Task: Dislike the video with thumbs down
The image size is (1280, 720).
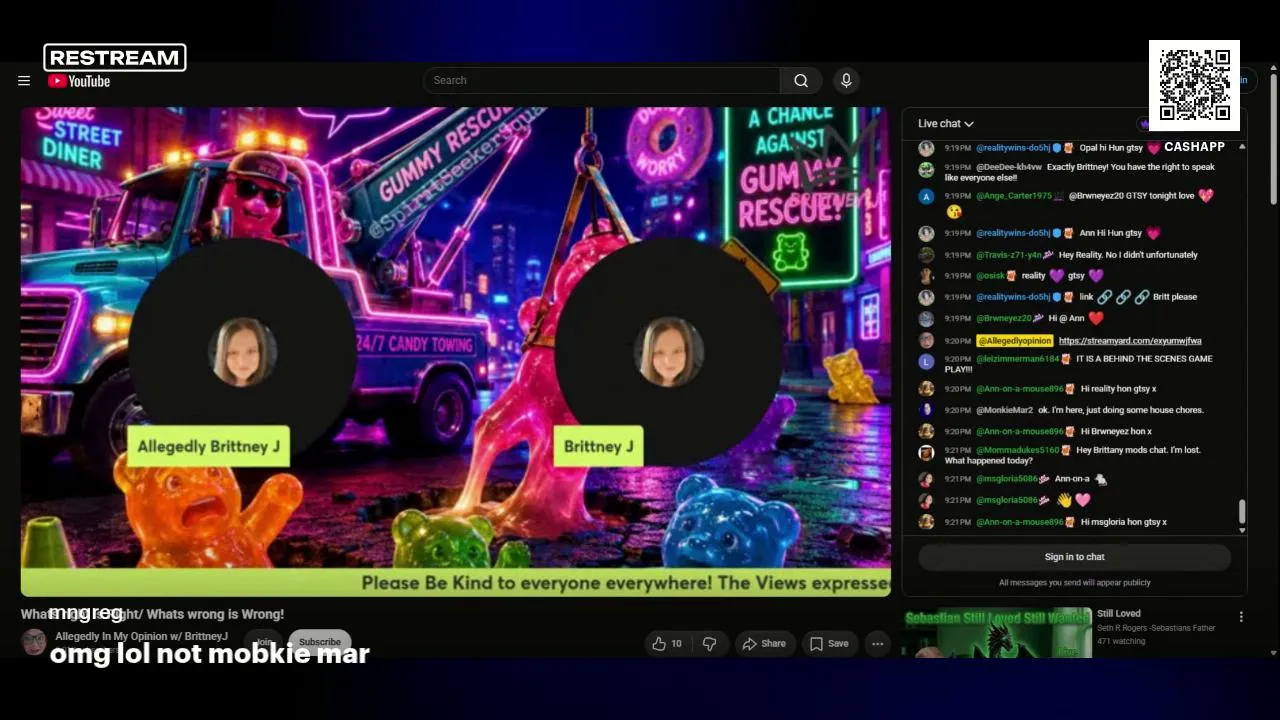Action: [709, 644]
